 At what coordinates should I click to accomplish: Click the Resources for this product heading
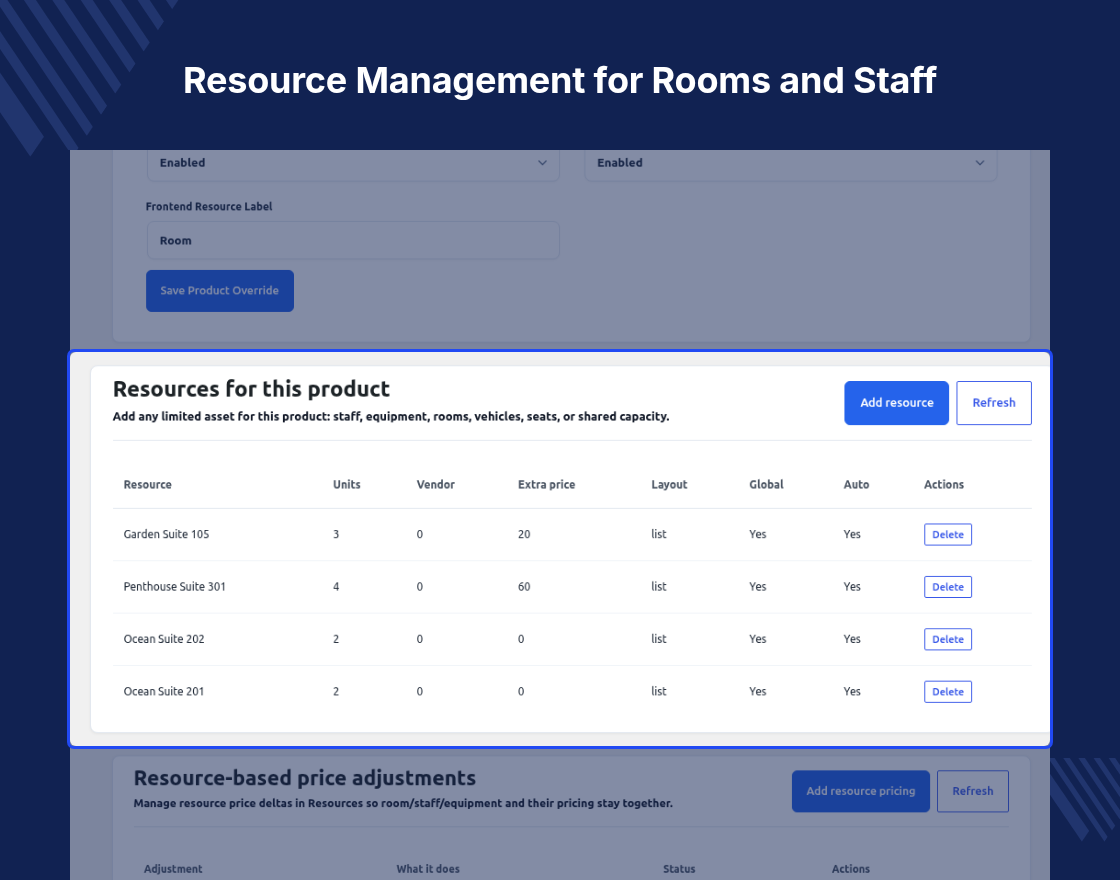point(251,389)
